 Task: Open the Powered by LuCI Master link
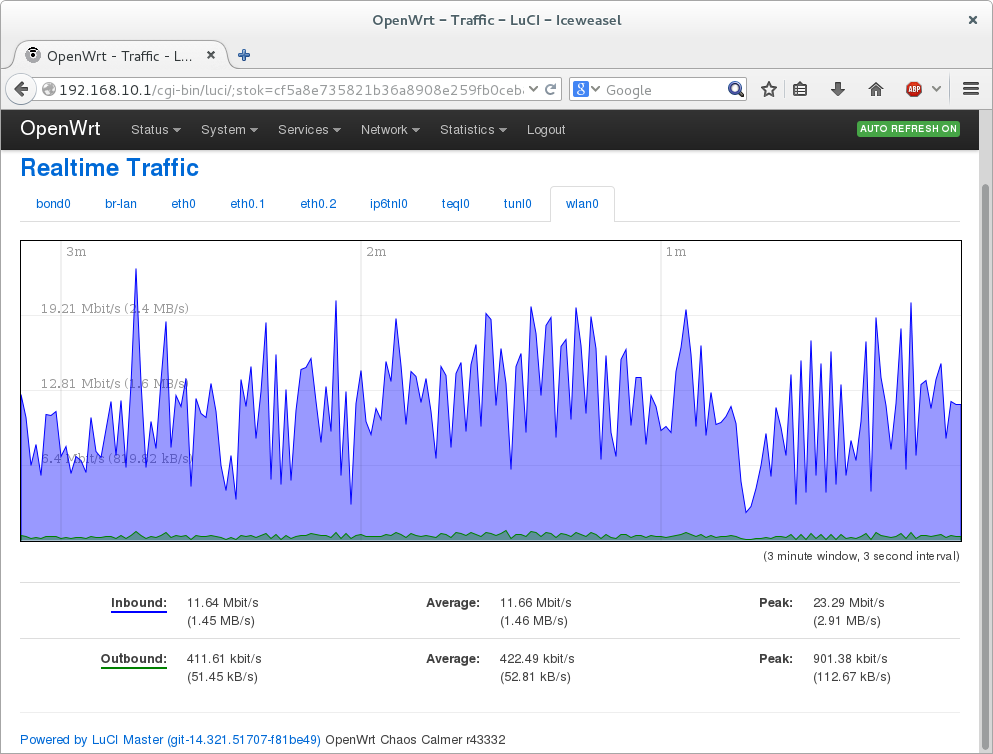tap(170, 739)
